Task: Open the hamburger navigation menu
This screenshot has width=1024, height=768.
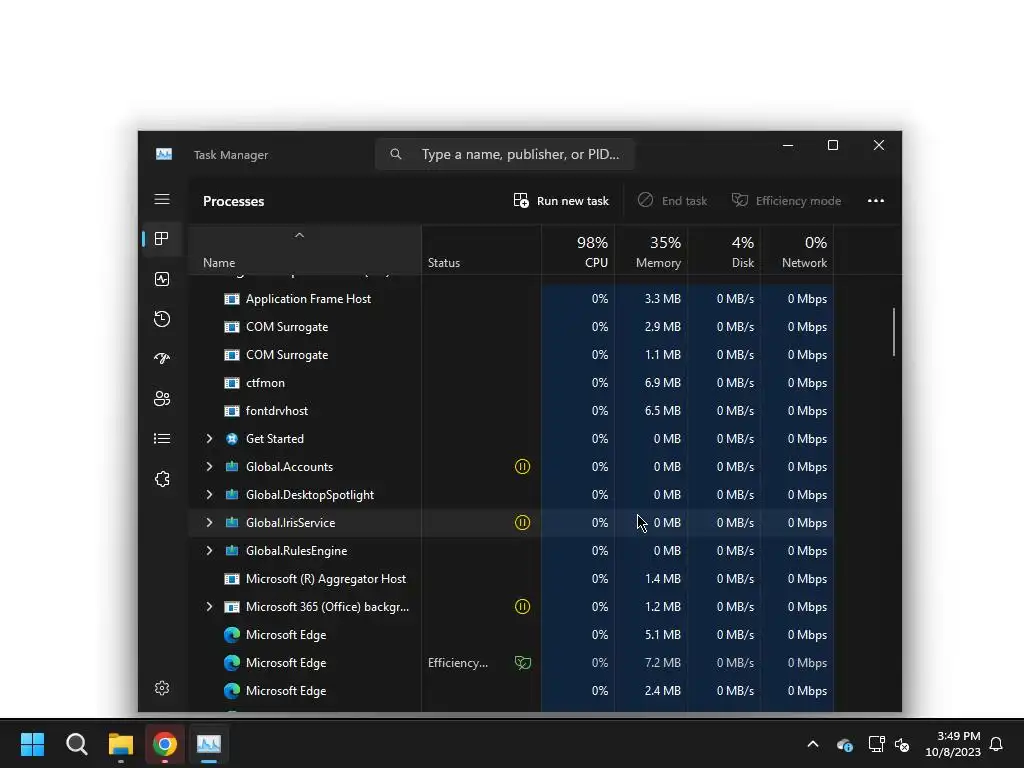Action: pyautogui.click(x=162, y=199)
